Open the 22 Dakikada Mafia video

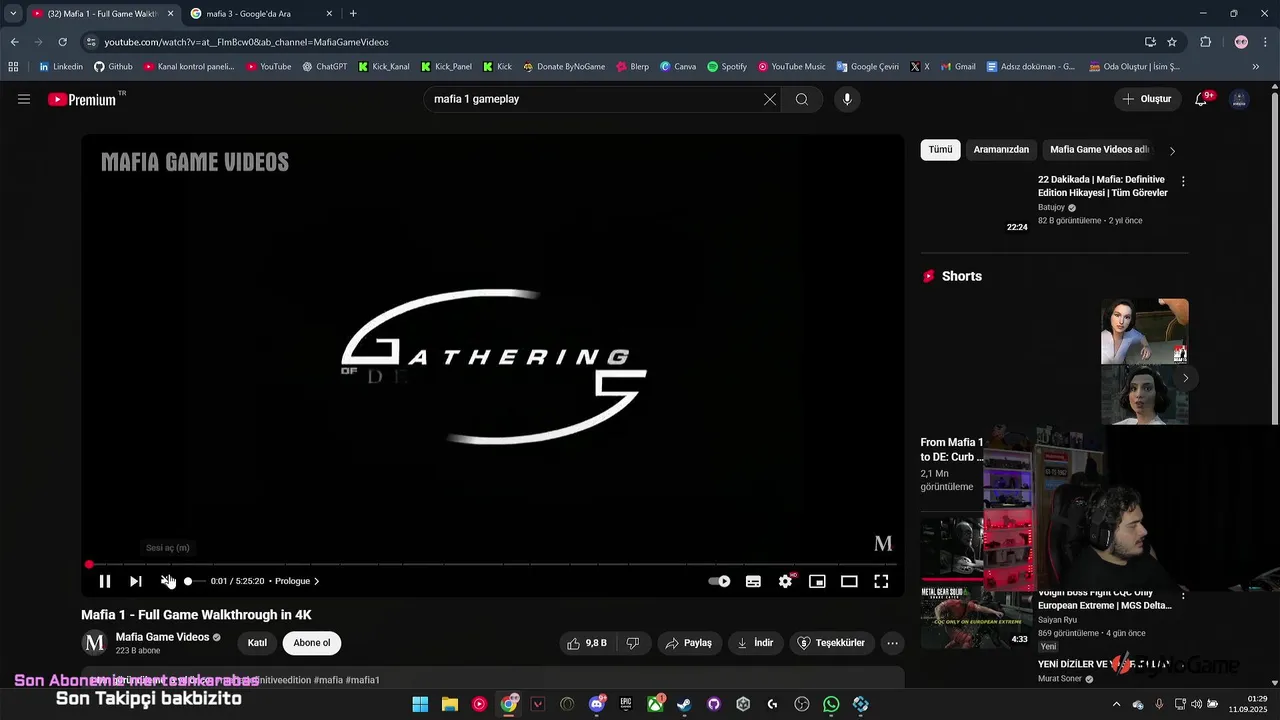click(1102, 186)
